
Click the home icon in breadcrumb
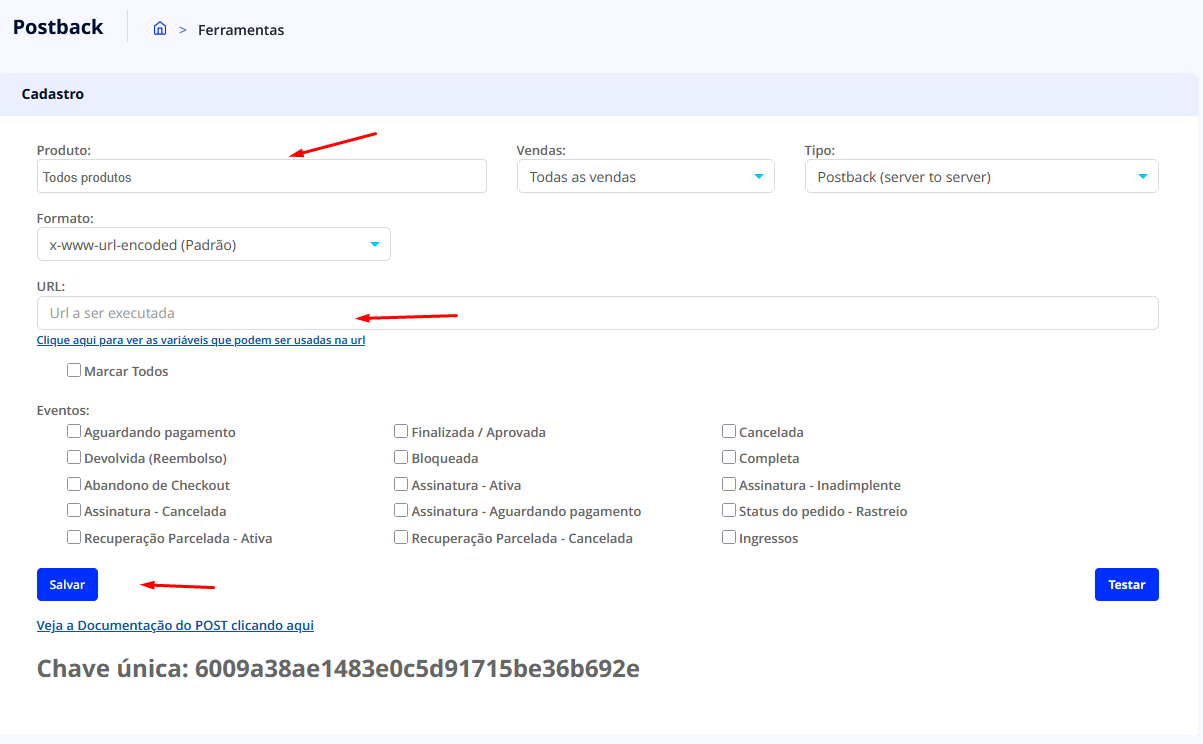tap(160, 29)
